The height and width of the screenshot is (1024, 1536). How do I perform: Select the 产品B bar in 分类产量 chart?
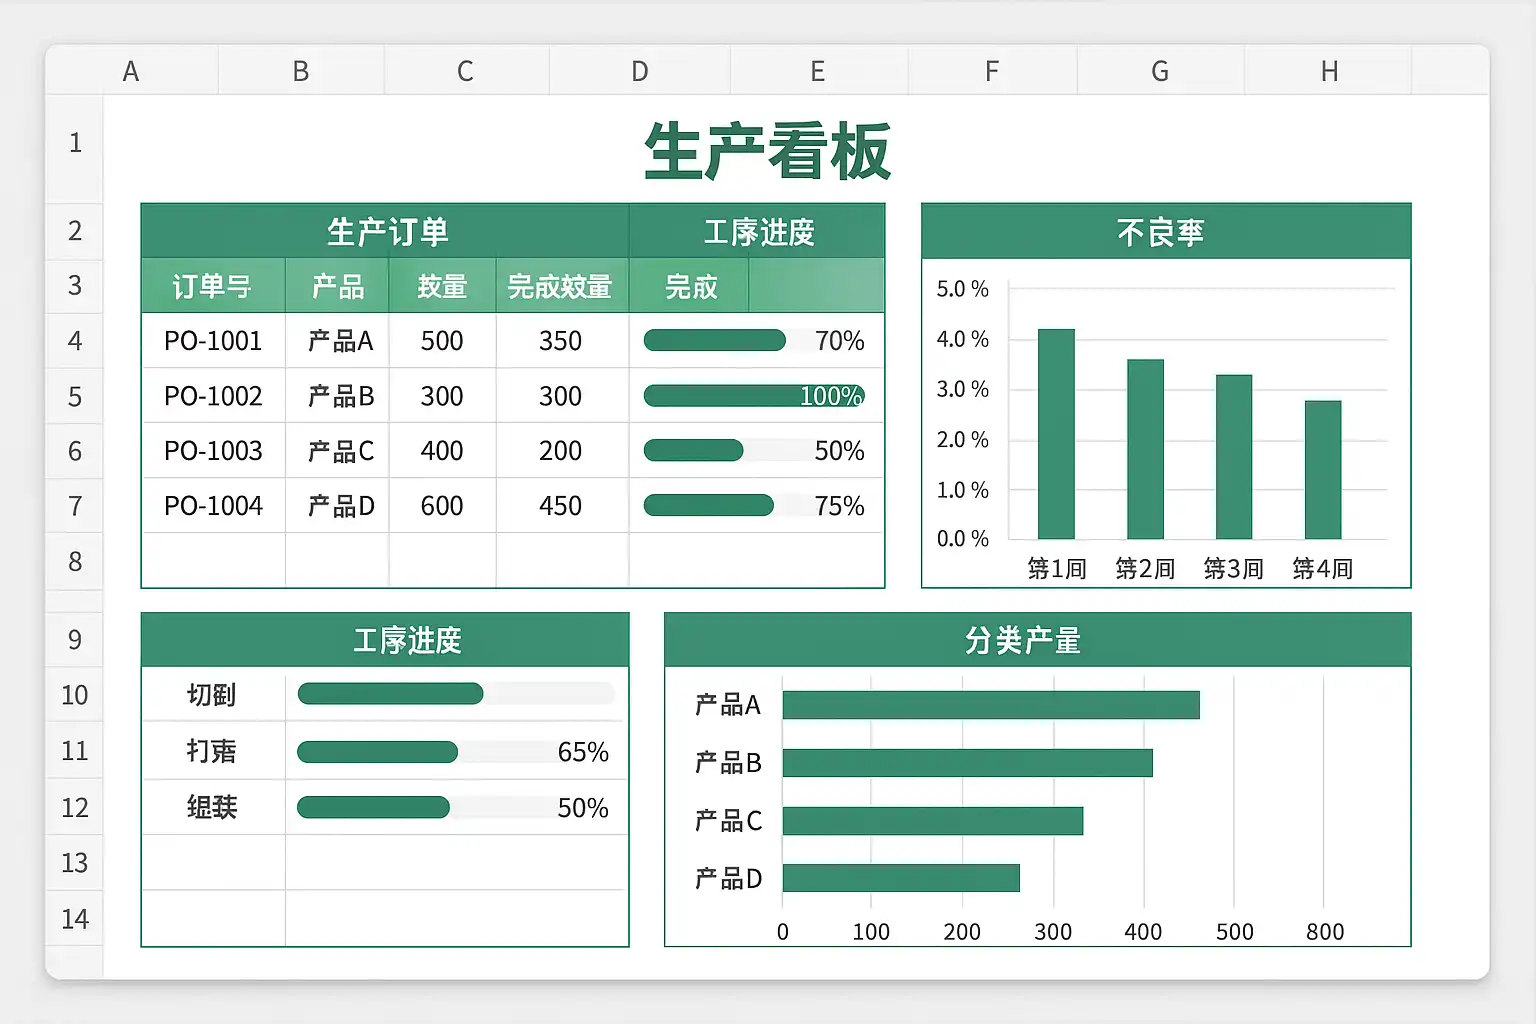pyautogui.click(x=968, y=763)
